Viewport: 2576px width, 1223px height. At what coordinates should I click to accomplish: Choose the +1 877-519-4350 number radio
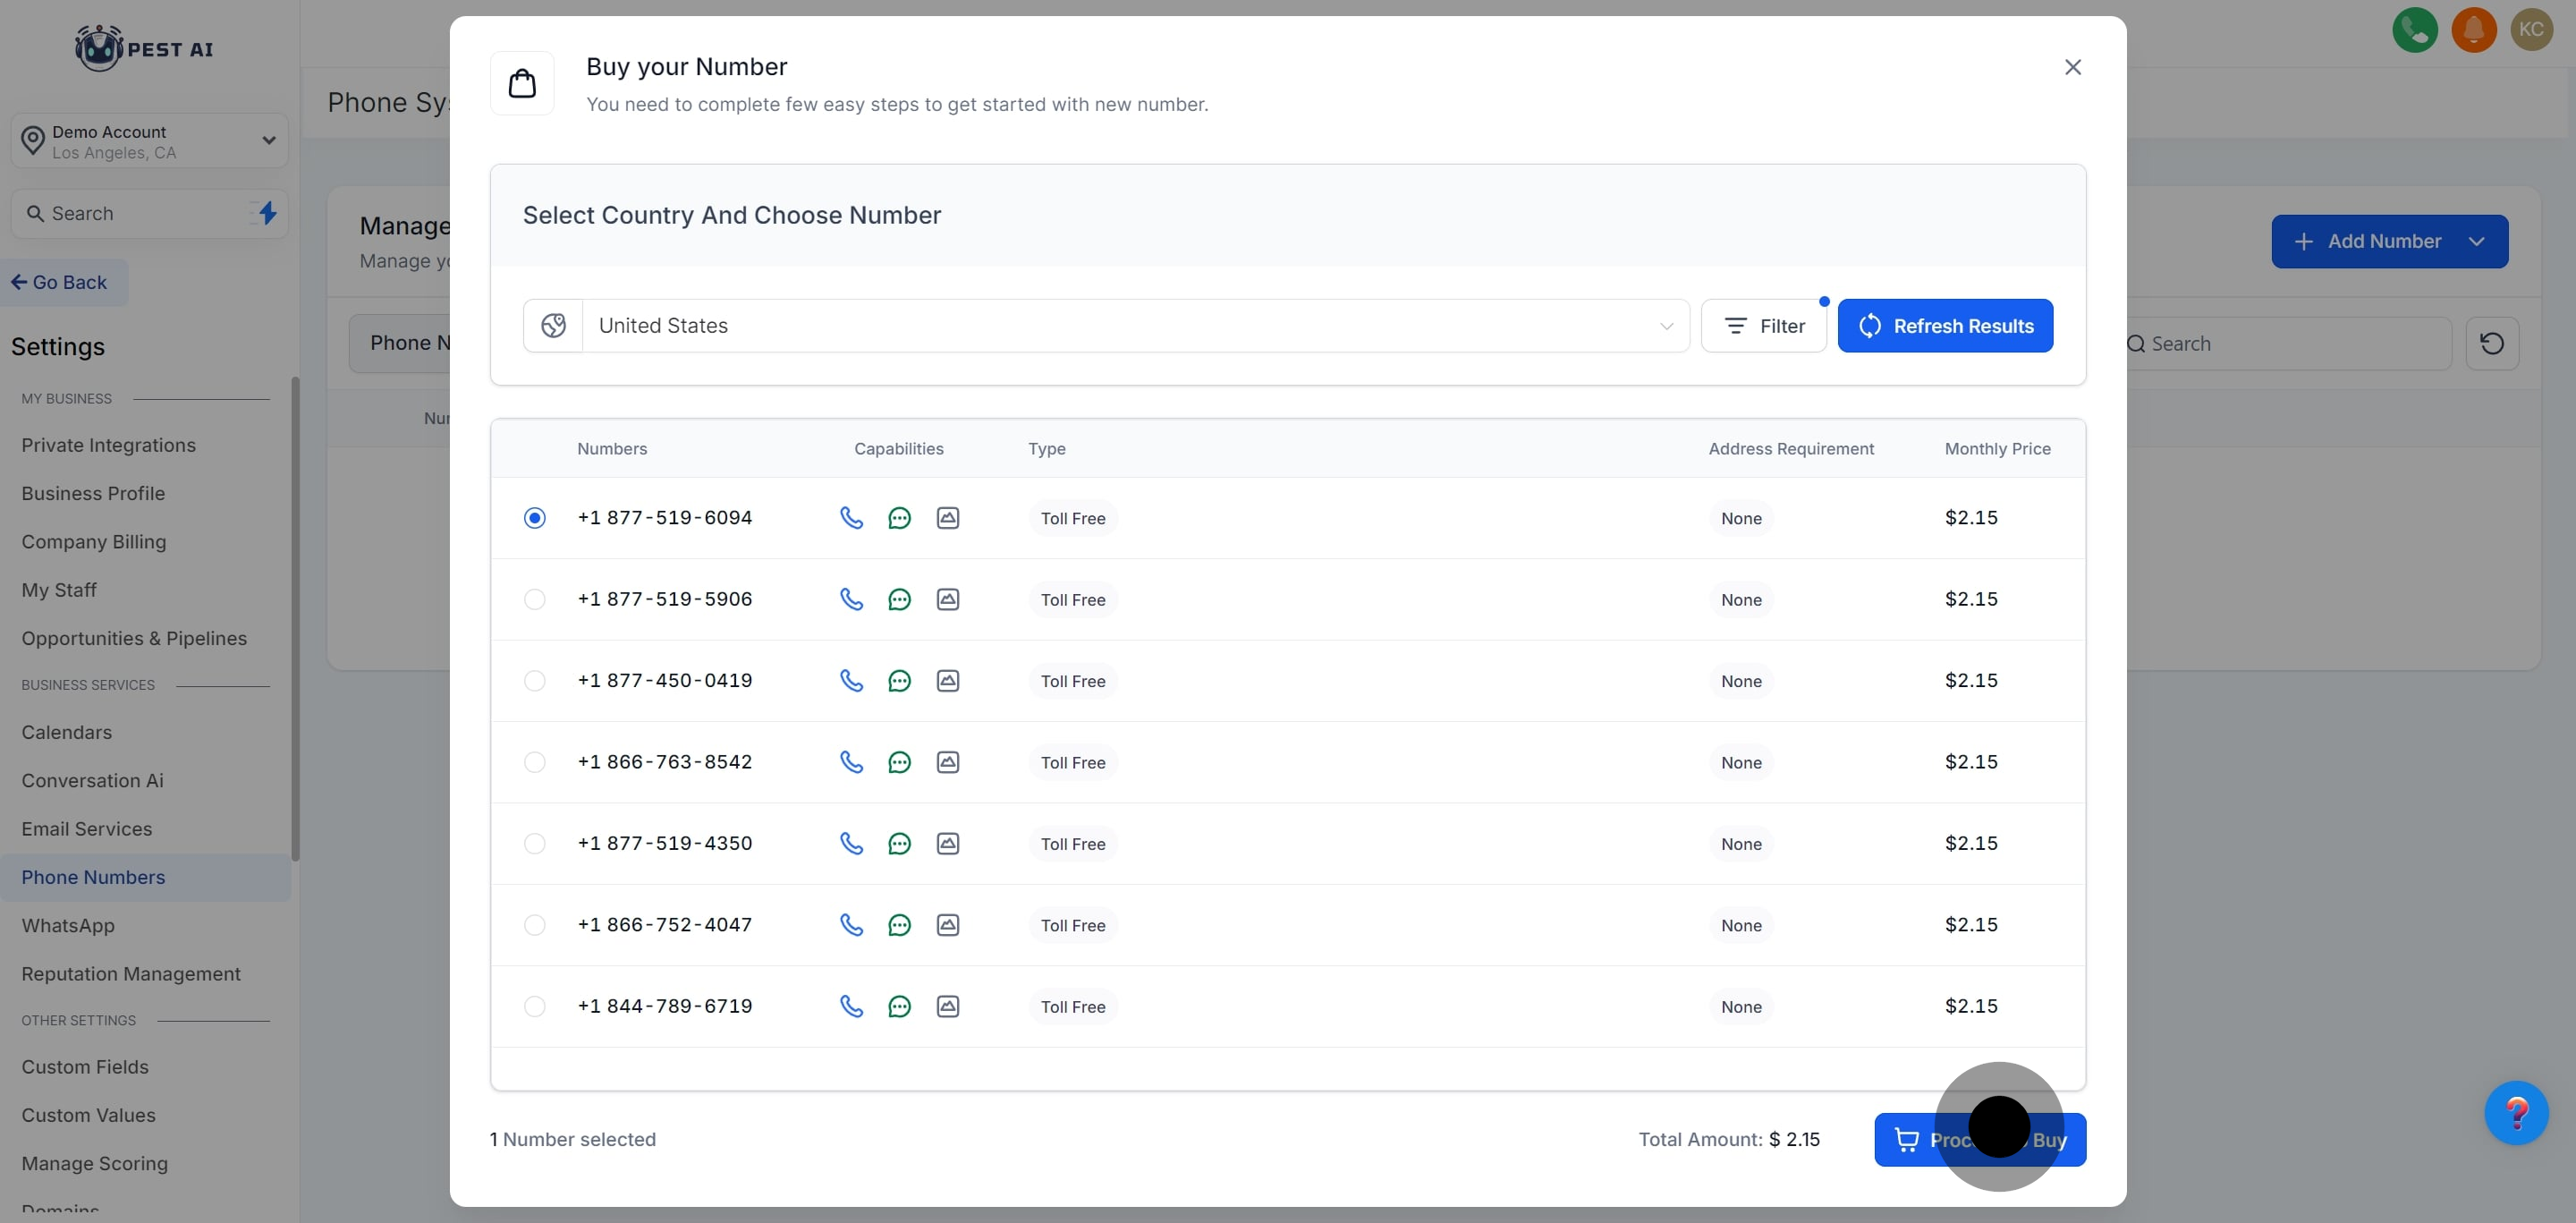coord(535,844)
